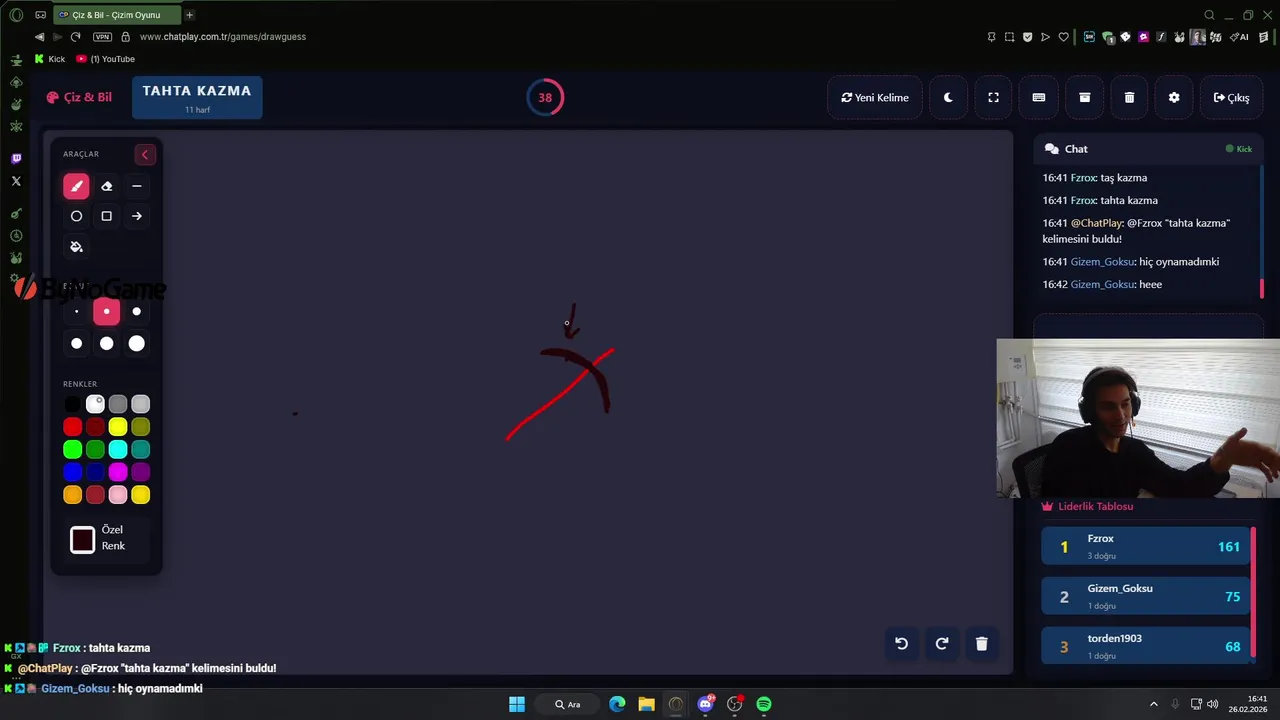Select the eraser tool

(107, 186)
